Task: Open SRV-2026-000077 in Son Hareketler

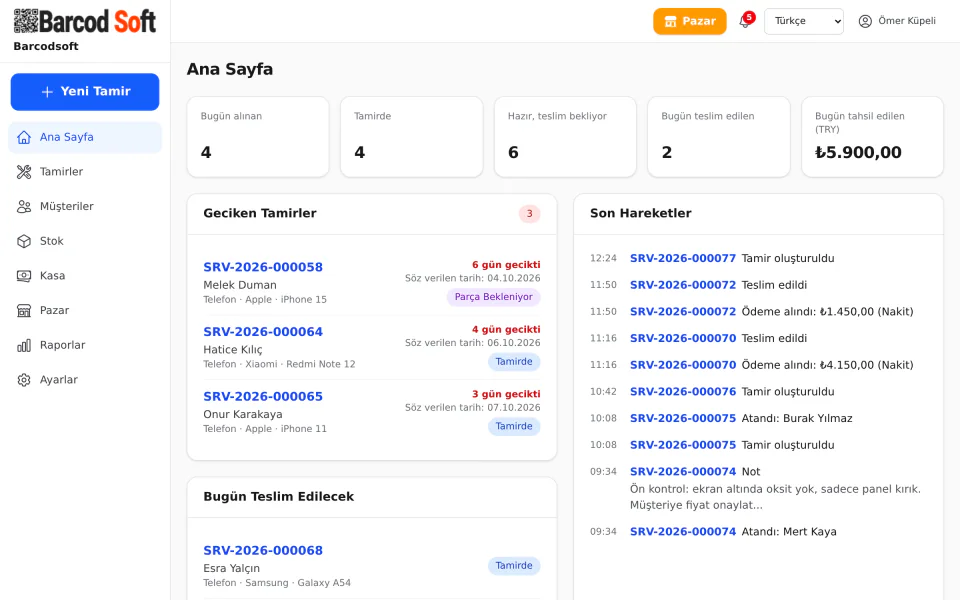Action: (x=683, y=258)
